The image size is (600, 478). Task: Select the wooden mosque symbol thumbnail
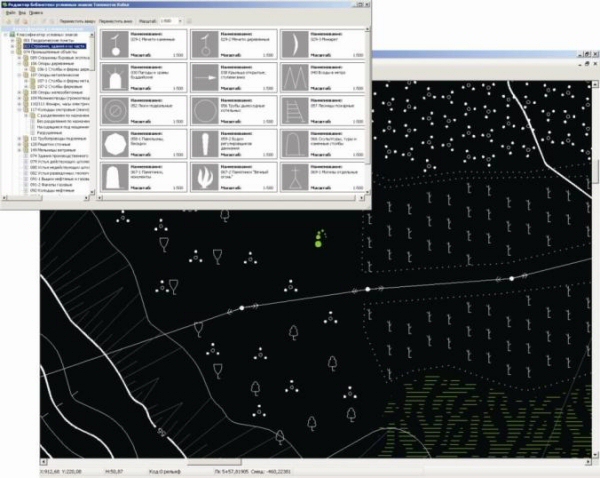[x=202, y=44]
